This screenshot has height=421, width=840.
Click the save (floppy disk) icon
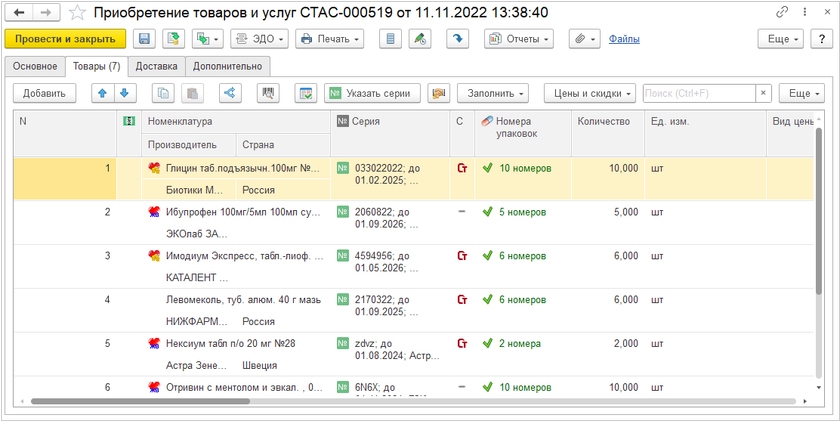[x=144, y=39]
